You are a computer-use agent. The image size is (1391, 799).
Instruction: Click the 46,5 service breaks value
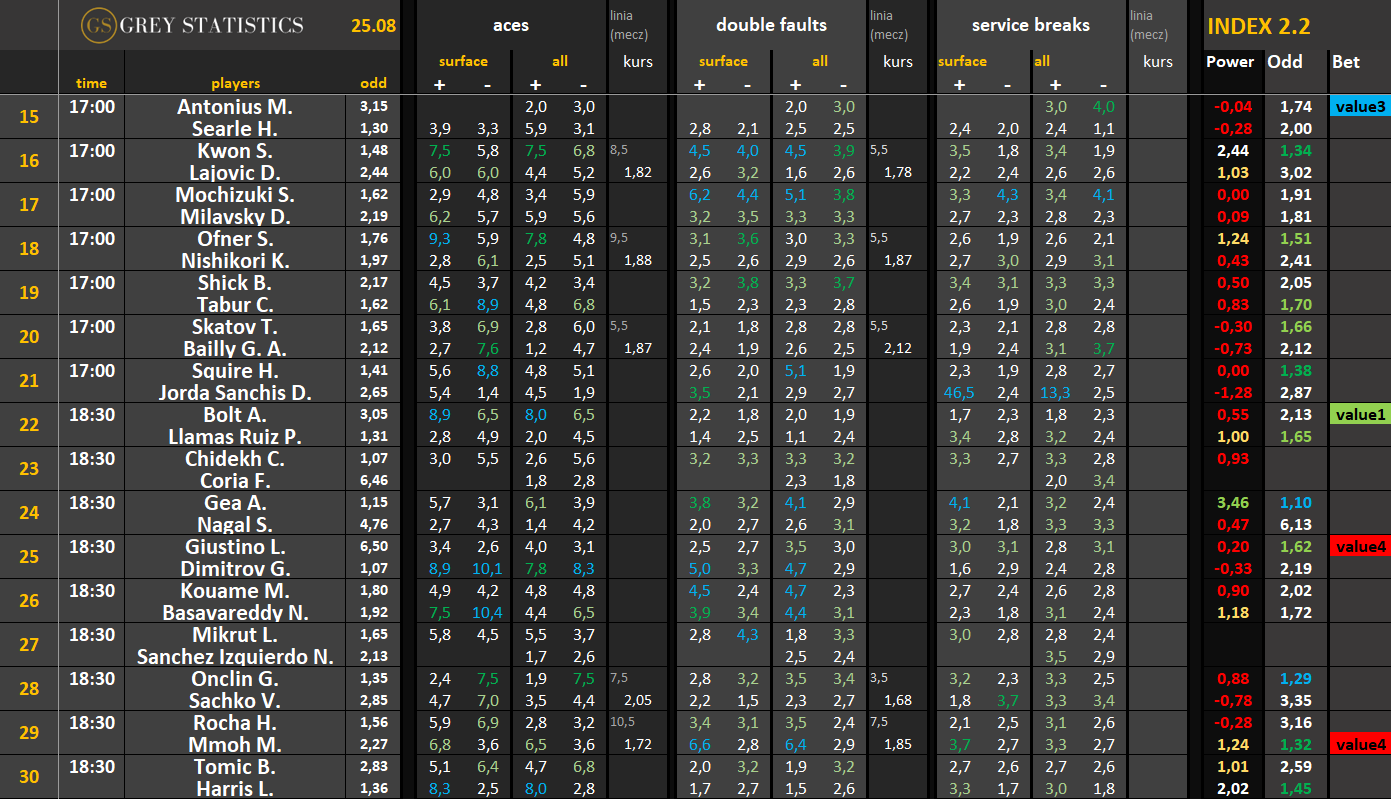[960, 392]
